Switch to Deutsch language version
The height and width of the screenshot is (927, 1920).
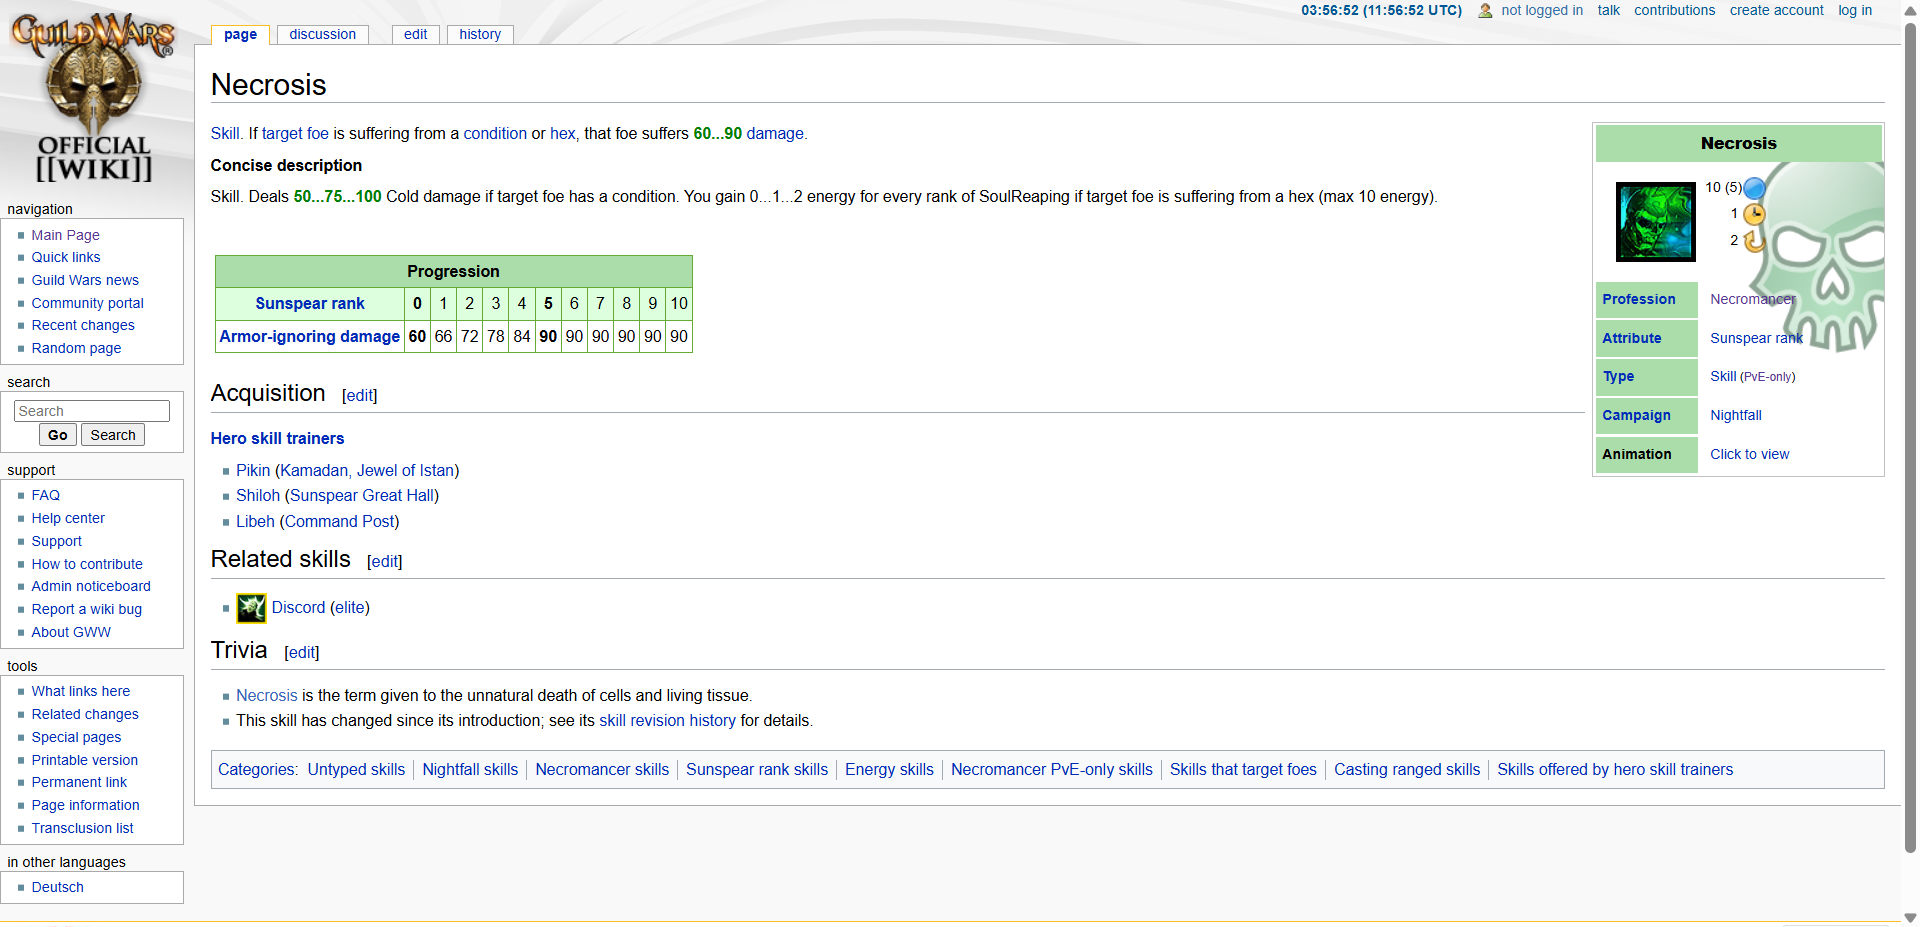pos(57,887)
